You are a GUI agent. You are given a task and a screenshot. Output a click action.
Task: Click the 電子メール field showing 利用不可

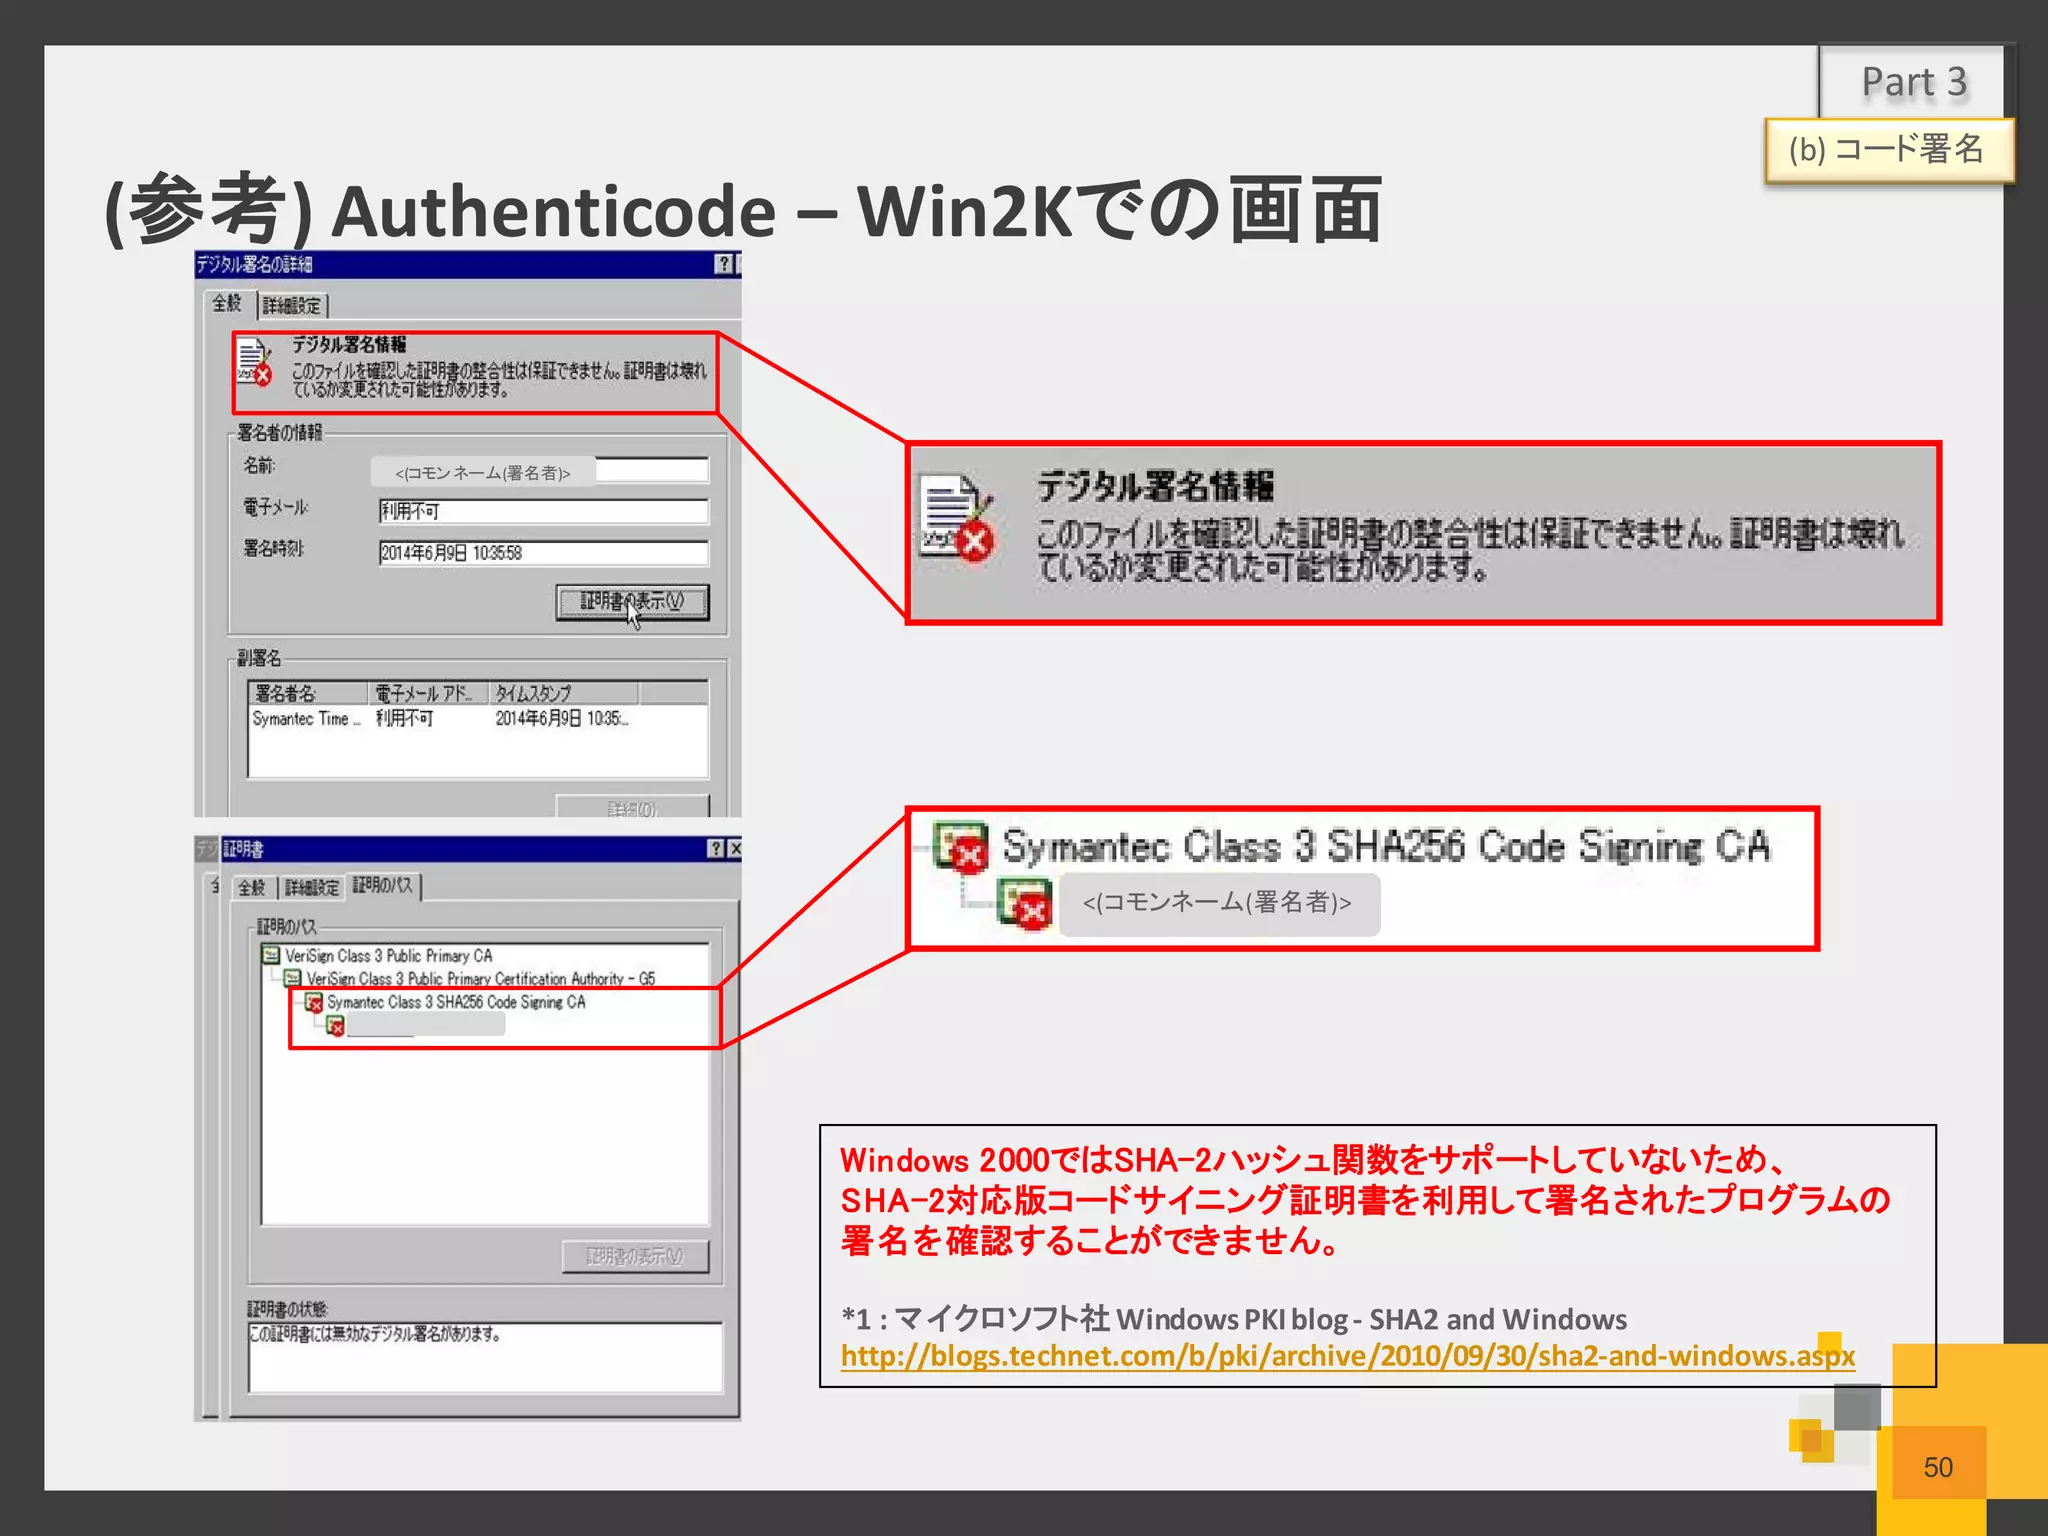(544, 511)
